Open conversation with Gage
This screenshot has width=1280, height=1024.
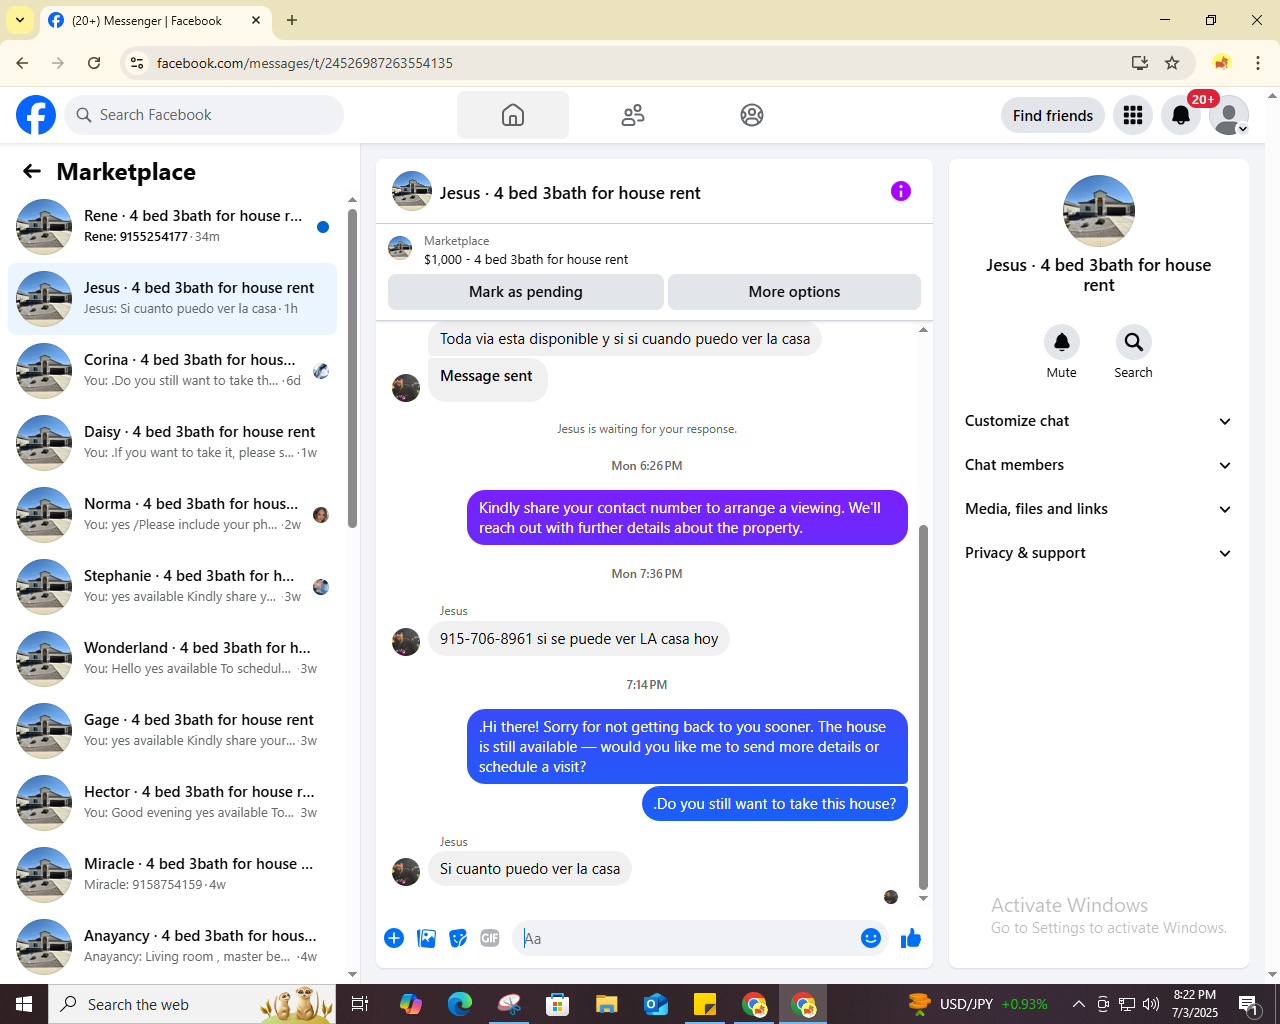tap(172, 731)
